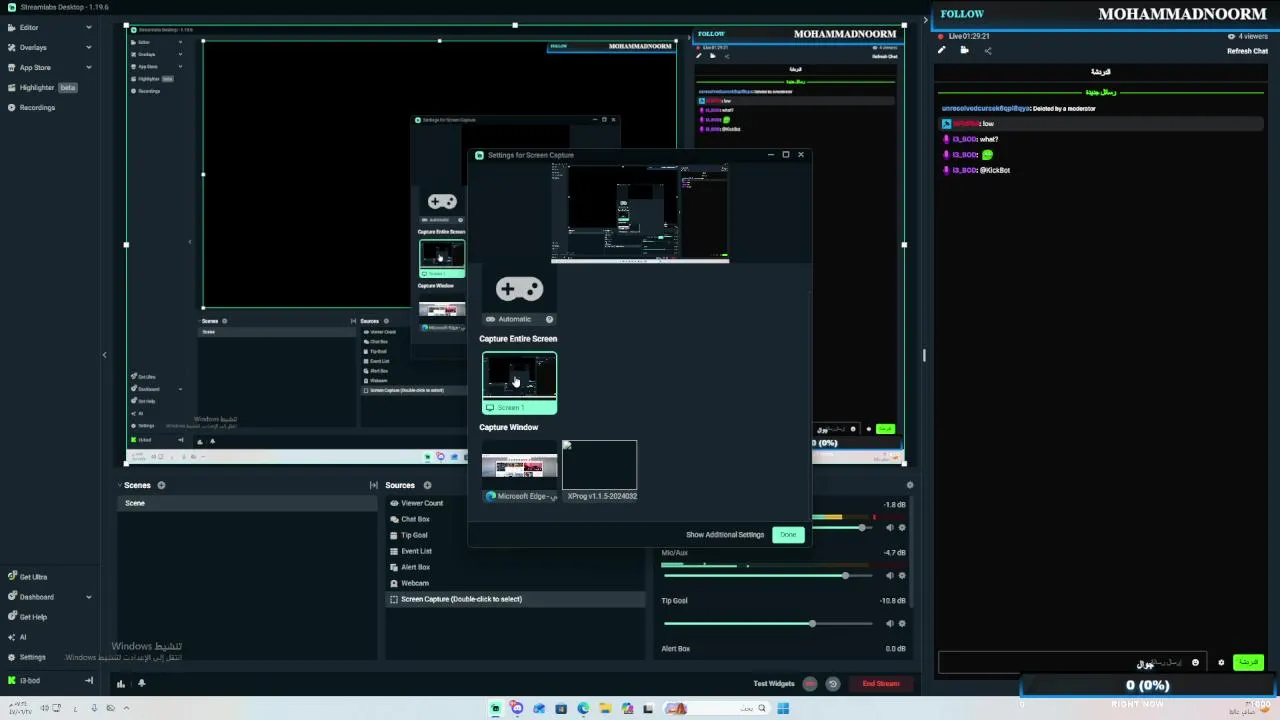Add a new scene with plus icon
1280x720 pixels.
pos(161,485)
